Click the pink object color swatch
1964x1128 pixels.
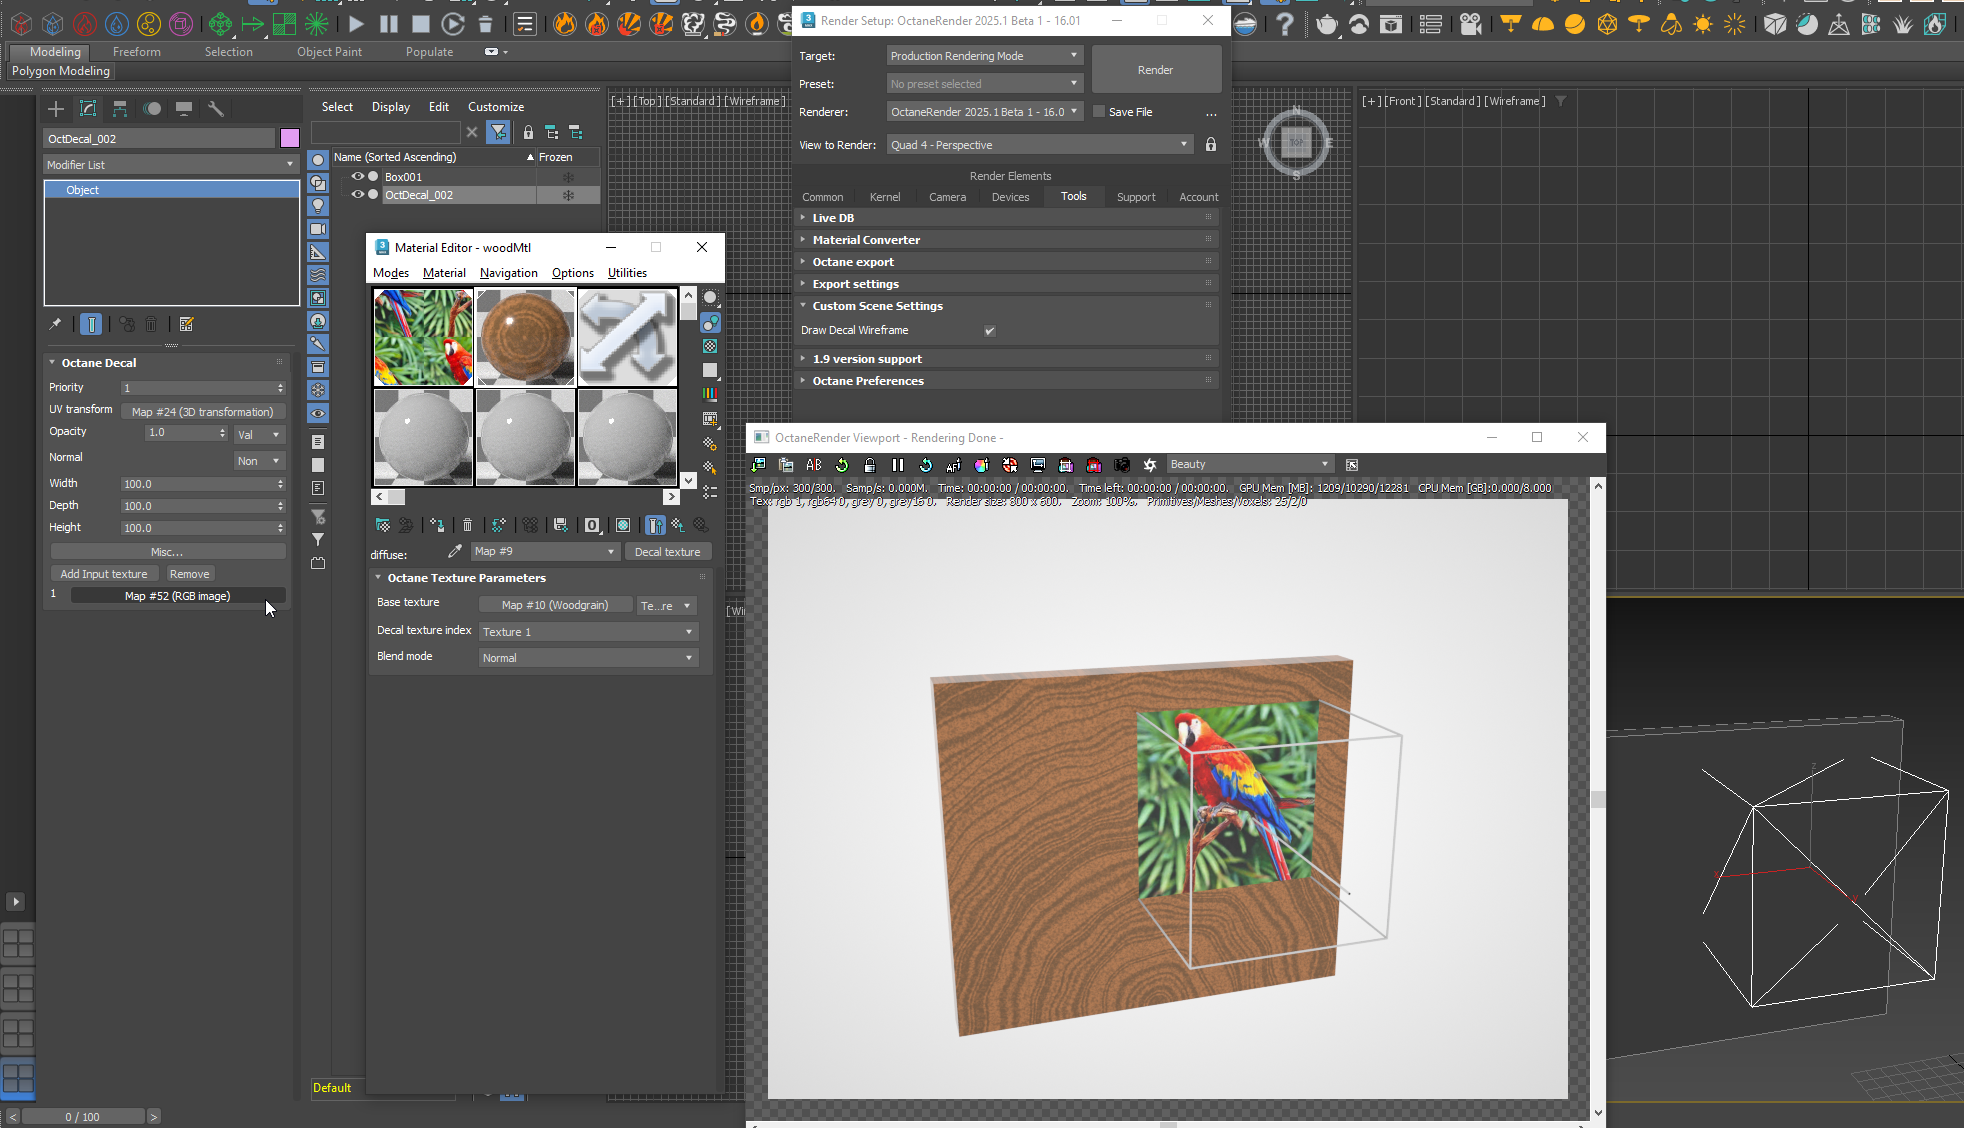(x=290, y=139)
